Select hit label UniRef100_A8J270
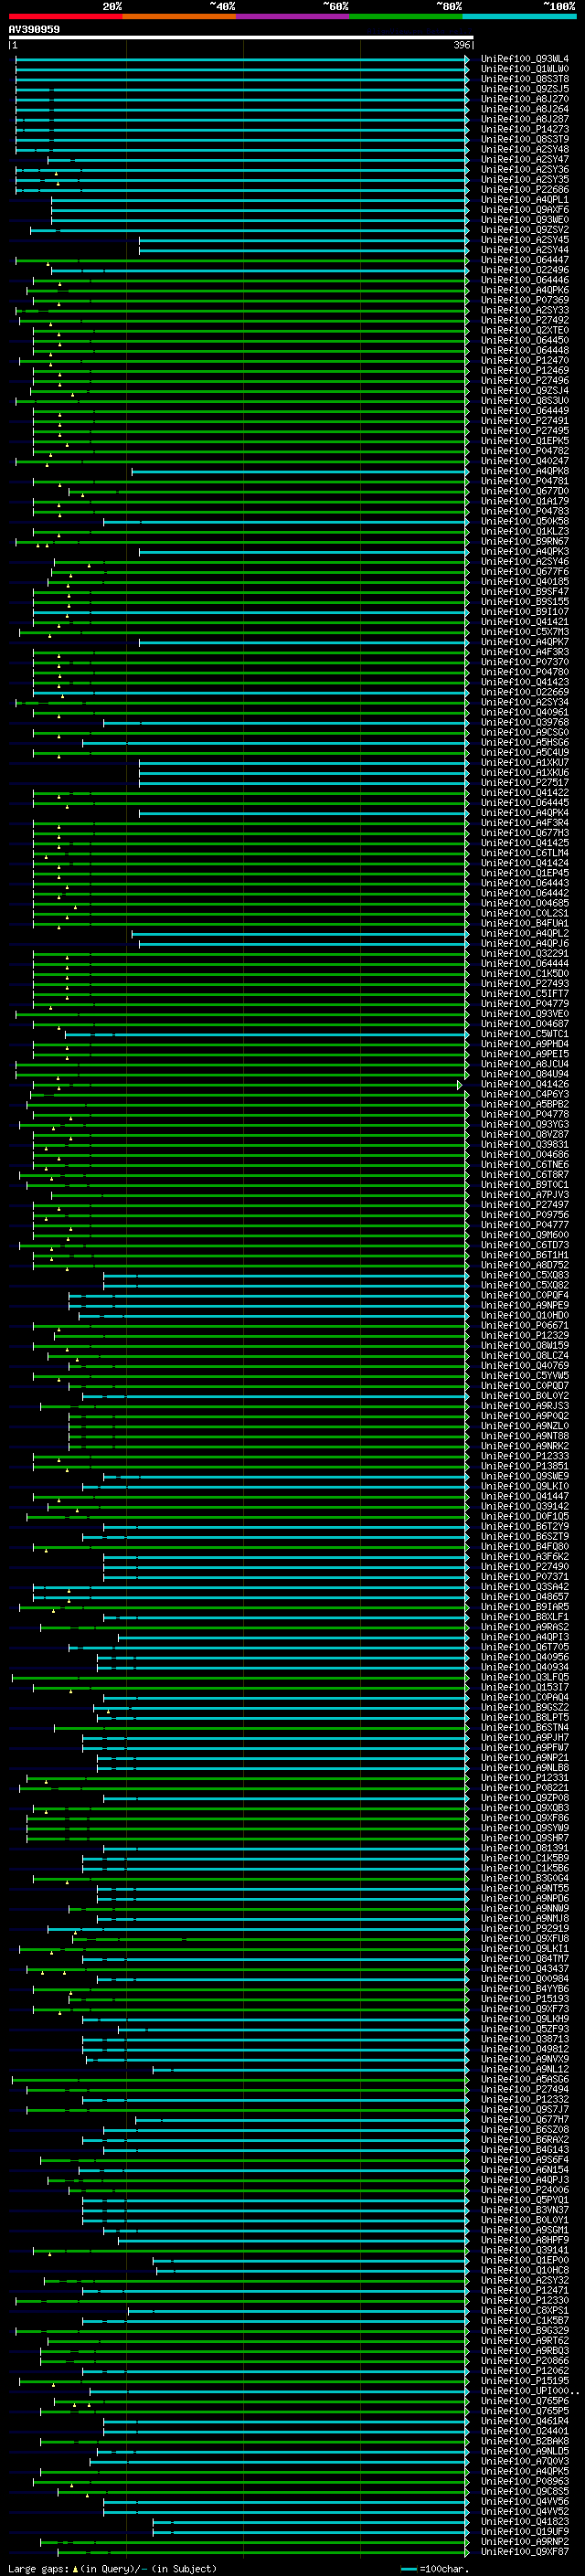 pyautogui.click(x=525, y=99)
